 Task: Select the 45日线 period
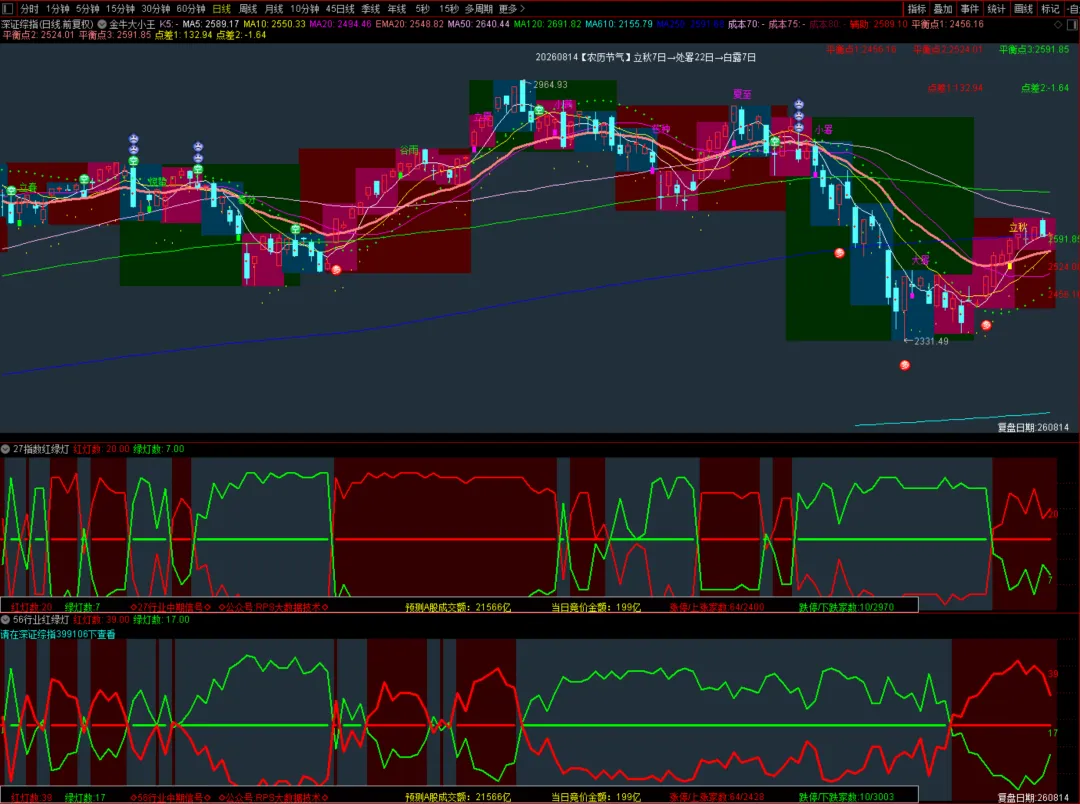(340, 9)
